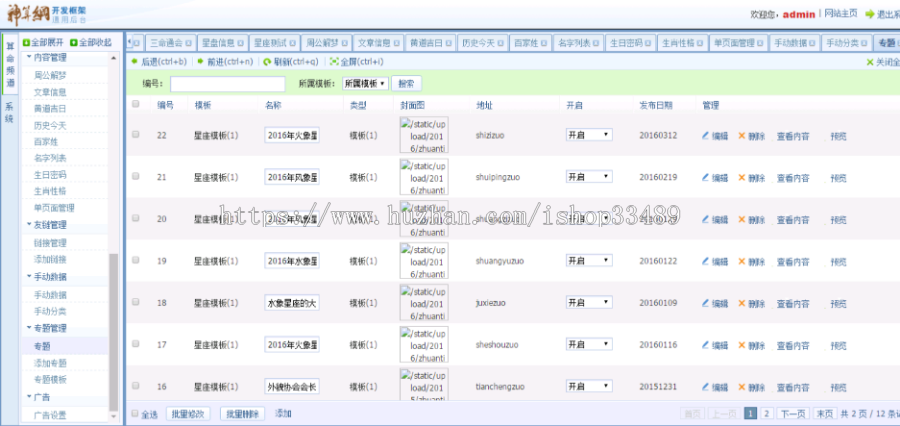Click the 批量删除 button

[242, 414]
